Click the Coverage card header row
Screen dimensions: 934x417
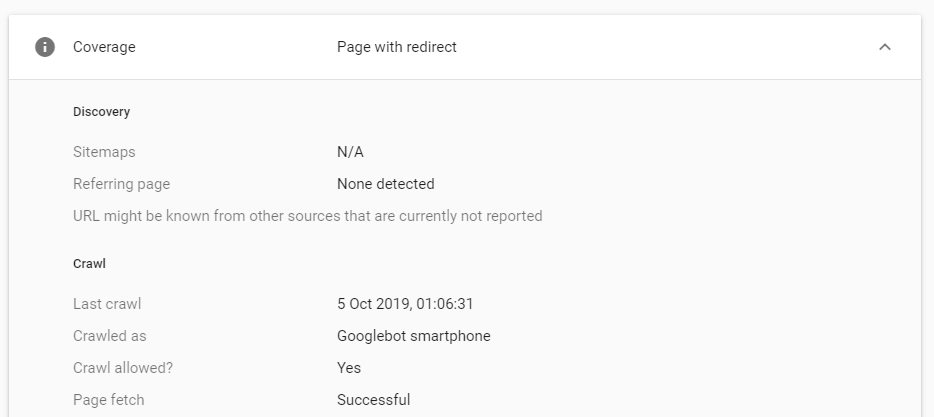pyautogui.click(x=465, y=47)
